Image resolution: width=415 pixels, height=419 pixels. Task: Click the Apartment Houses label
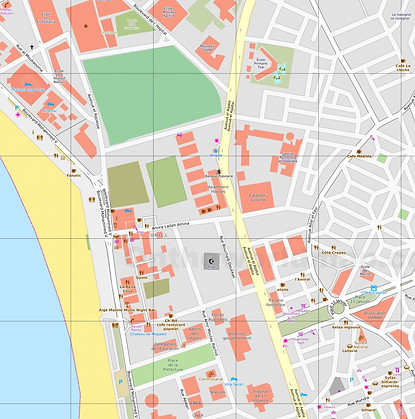point(218,189)
